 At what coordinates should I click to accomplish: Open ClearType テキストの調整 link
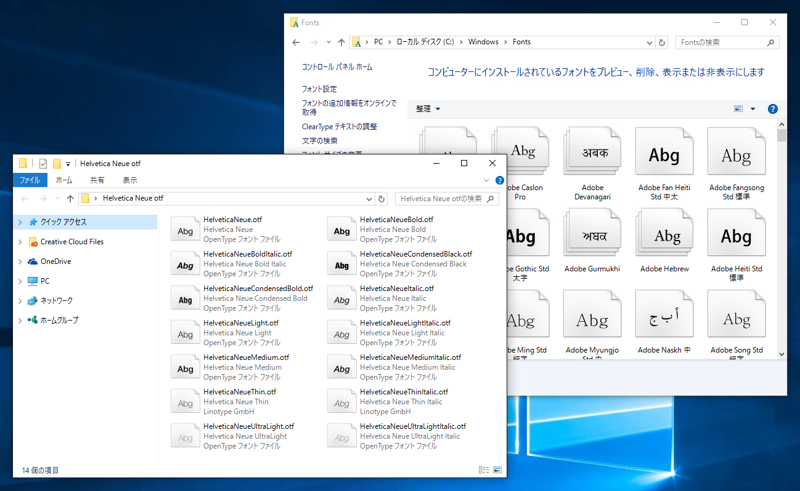[x=339, y=127]
